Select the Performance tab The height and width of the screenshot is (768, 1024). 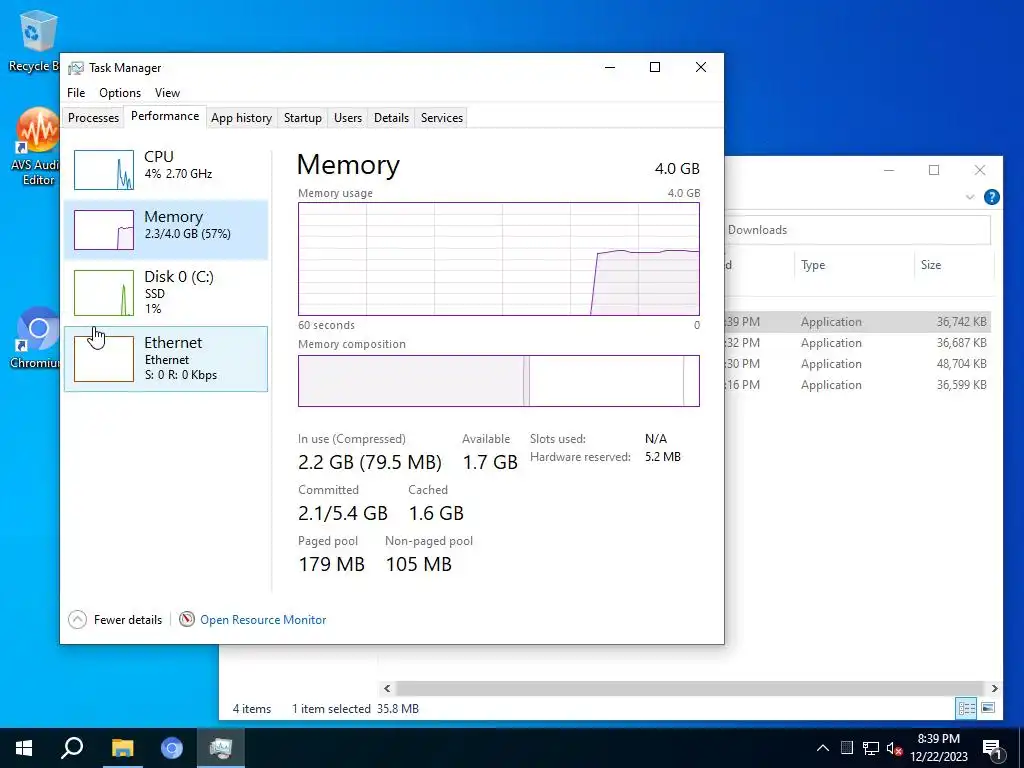[x=165, y=116]
